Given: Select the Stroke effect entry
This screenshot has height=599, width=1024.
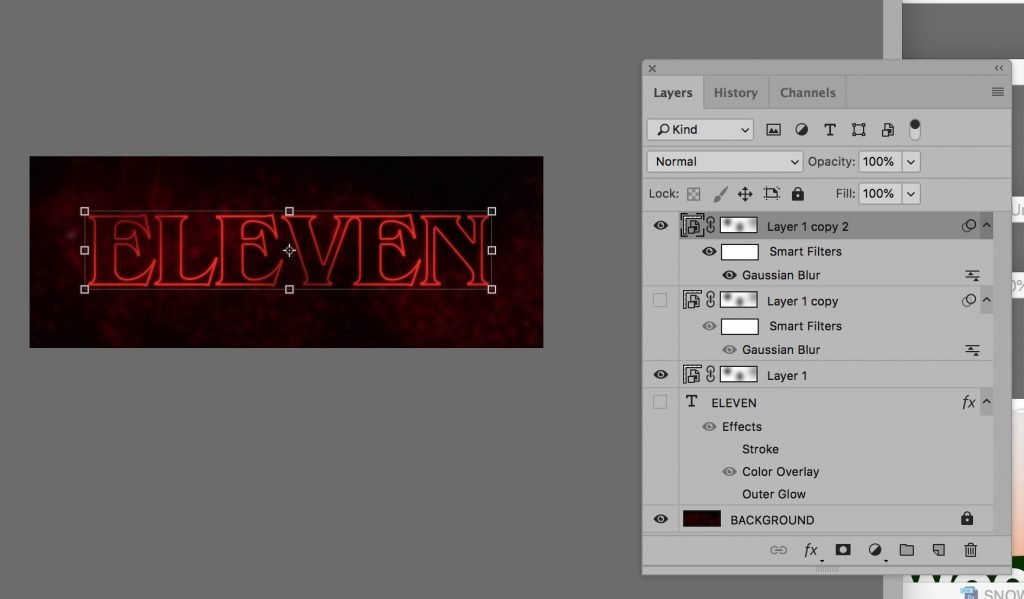Looking at the screenshot, I should click(760, 449).
